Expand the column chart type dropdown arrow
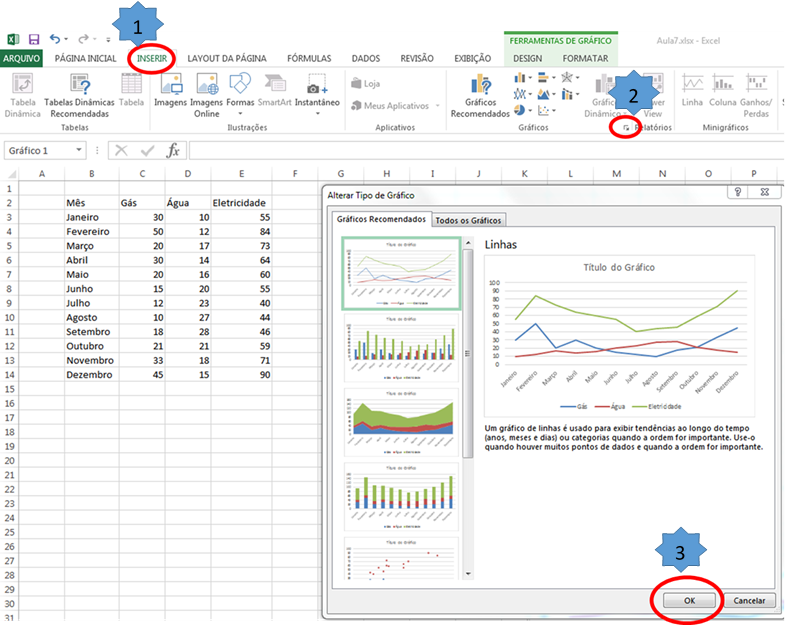 pyautogui.click(x=530, y=78)
